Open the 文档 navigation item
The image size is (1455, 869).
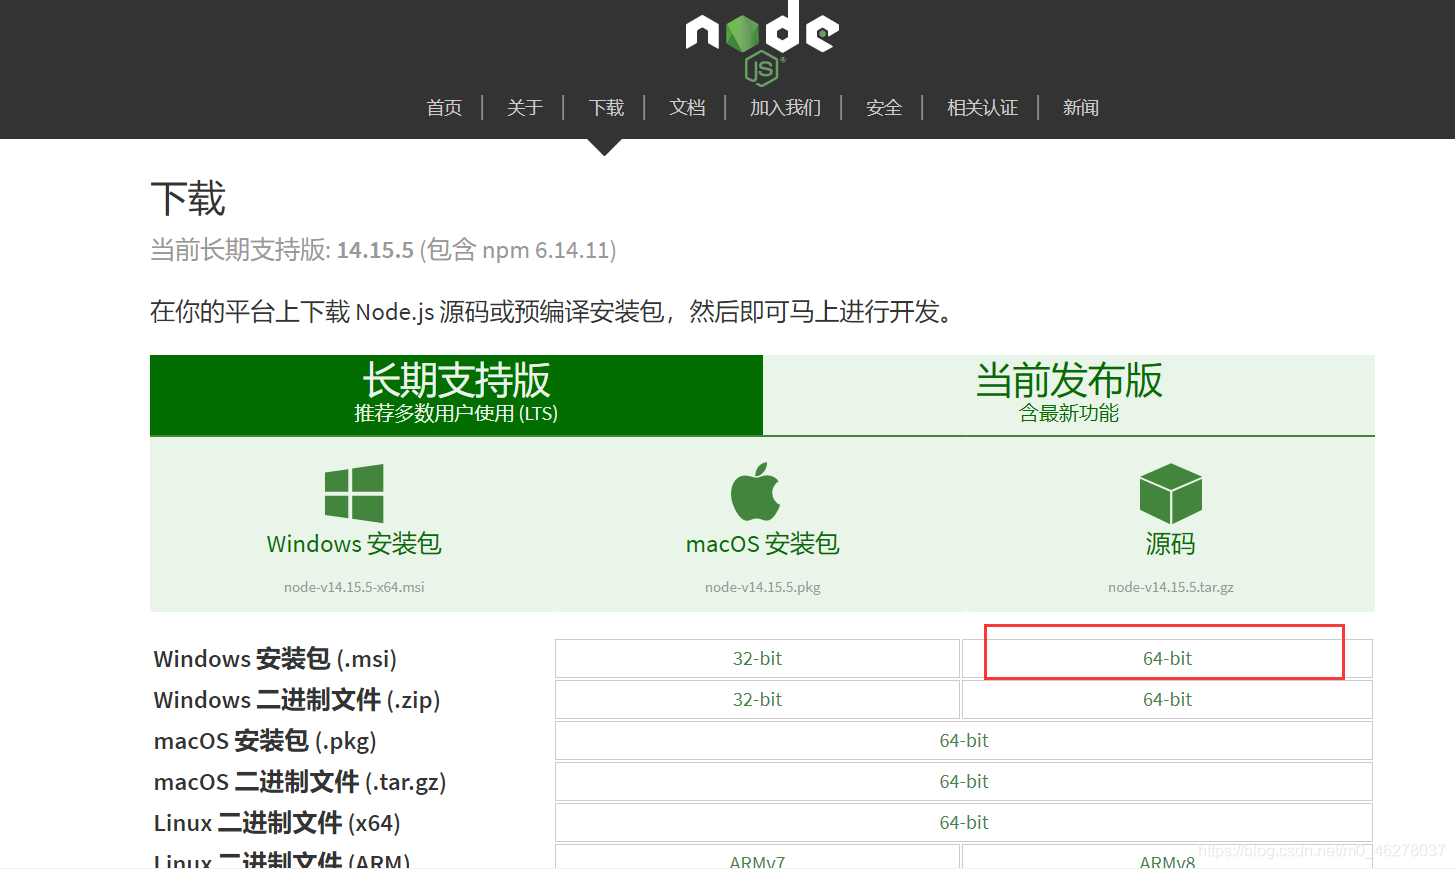[x=687, y=108]
